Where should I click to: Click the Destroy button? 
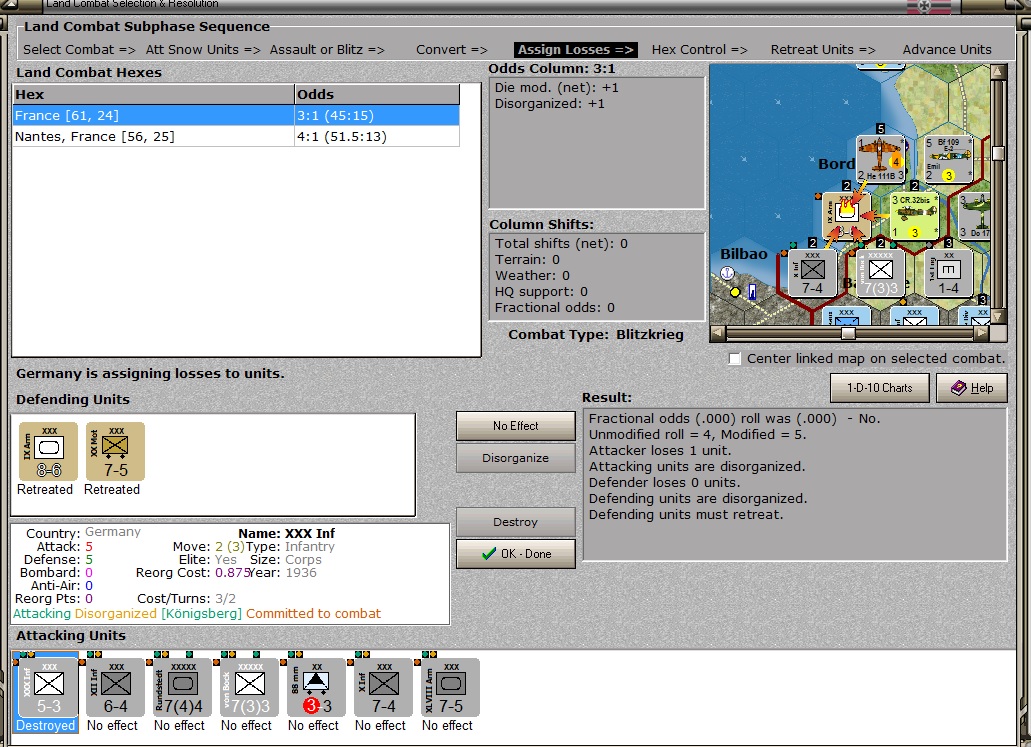click(516, 522)
